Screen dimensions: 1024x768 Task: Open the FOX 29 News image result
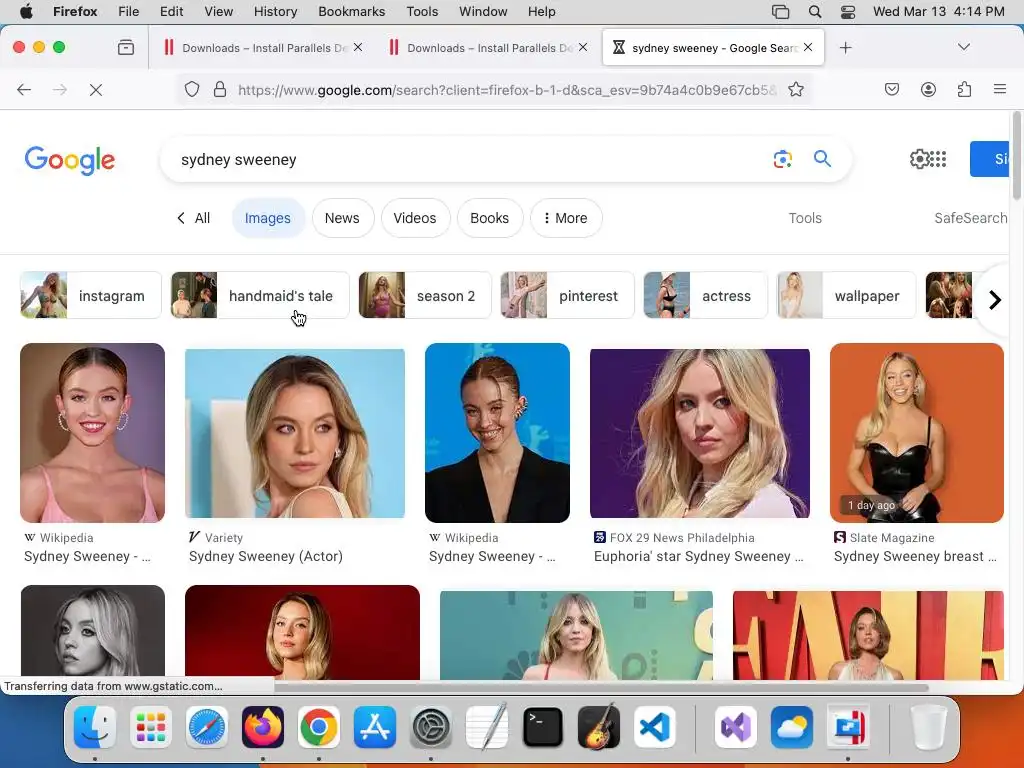(x=699, y=434)
